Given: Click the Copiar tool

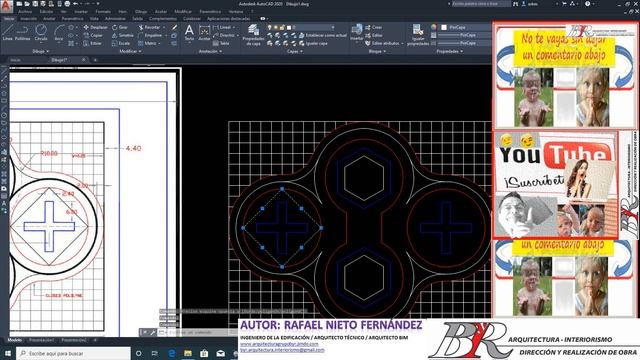Looking at the screenshot, I should [x=93, y=36].
